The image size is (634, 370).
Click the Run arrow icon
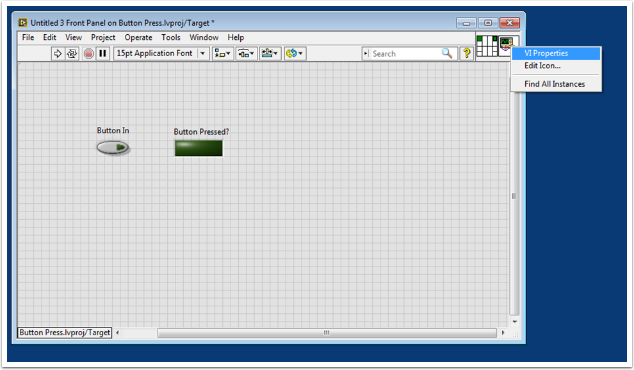click(57, 53)
